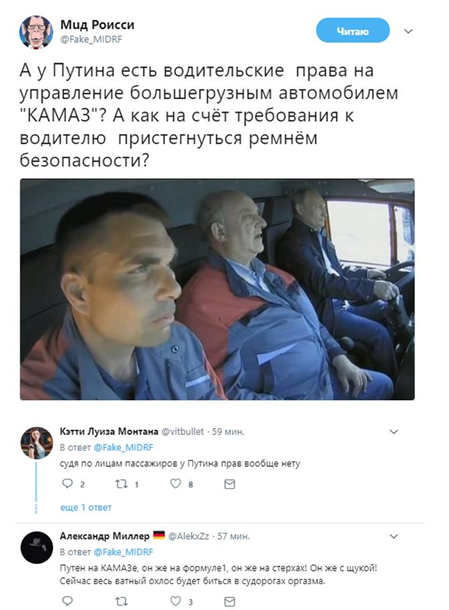Open Мид Роисси profile avatar
The width and height of the screenshot is (449, 610).
(36, 32)
